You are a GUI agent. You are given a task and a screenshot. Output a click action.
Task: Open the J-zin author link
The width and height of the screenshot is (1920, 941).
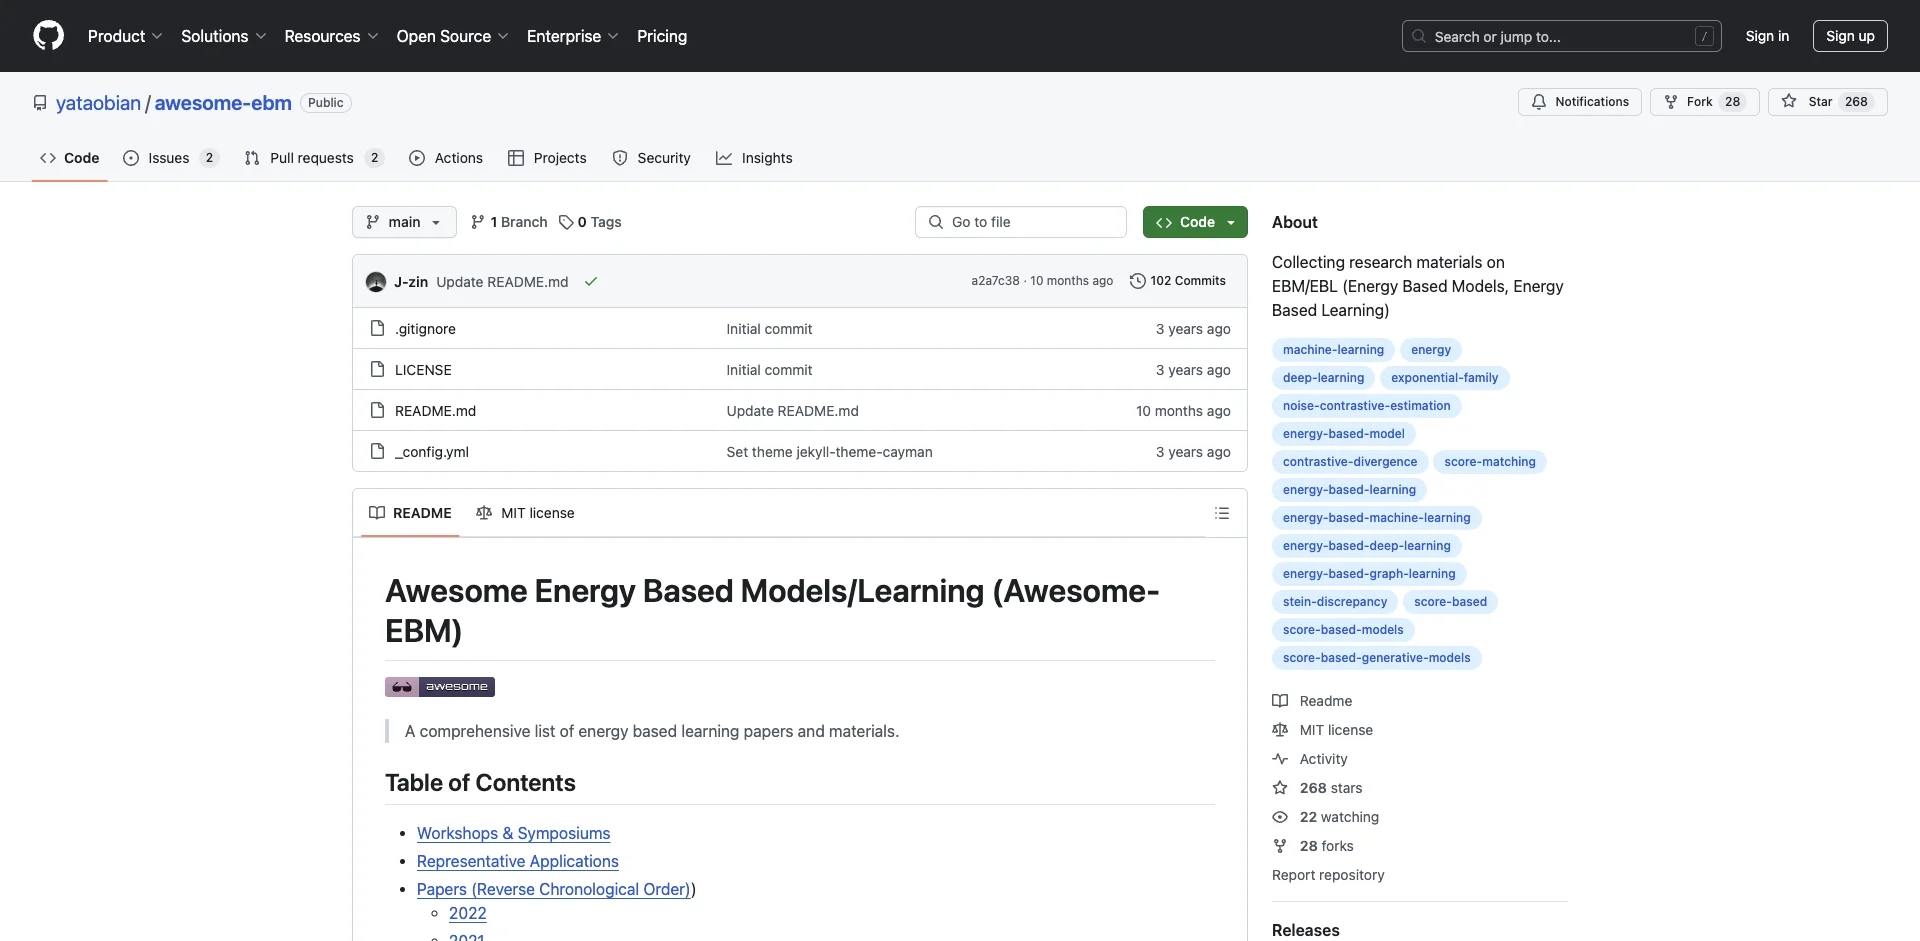pyautogui.click(x=411, y=282)
